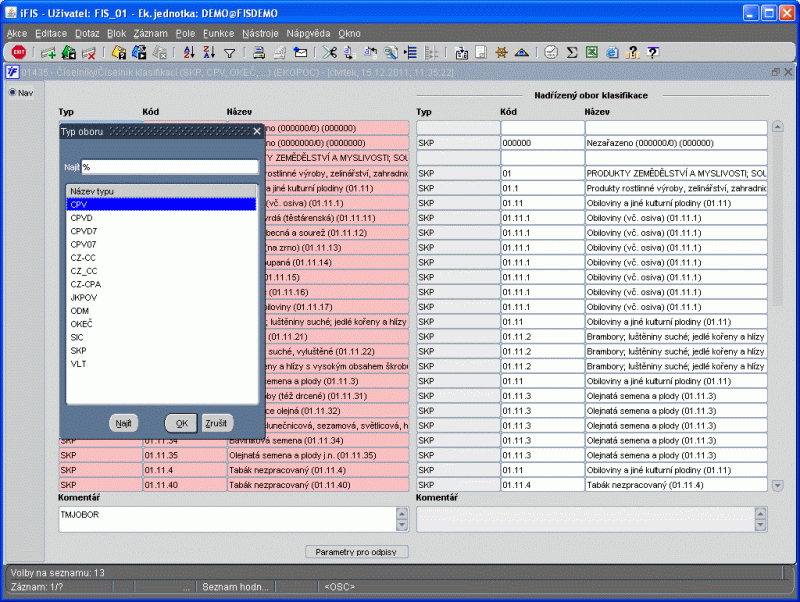Close the Typ oboru dialog
This screenshot has width=800, height=602.
(257, 131)
